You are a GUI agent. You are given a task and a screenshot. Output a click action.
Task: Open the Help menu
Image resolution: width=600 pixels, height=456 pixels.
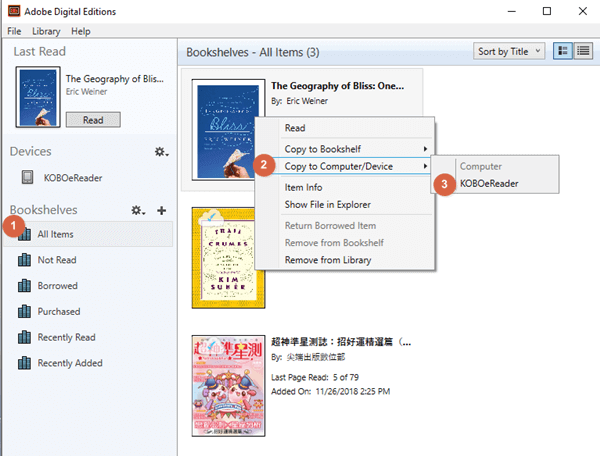[x=80, y=31]
